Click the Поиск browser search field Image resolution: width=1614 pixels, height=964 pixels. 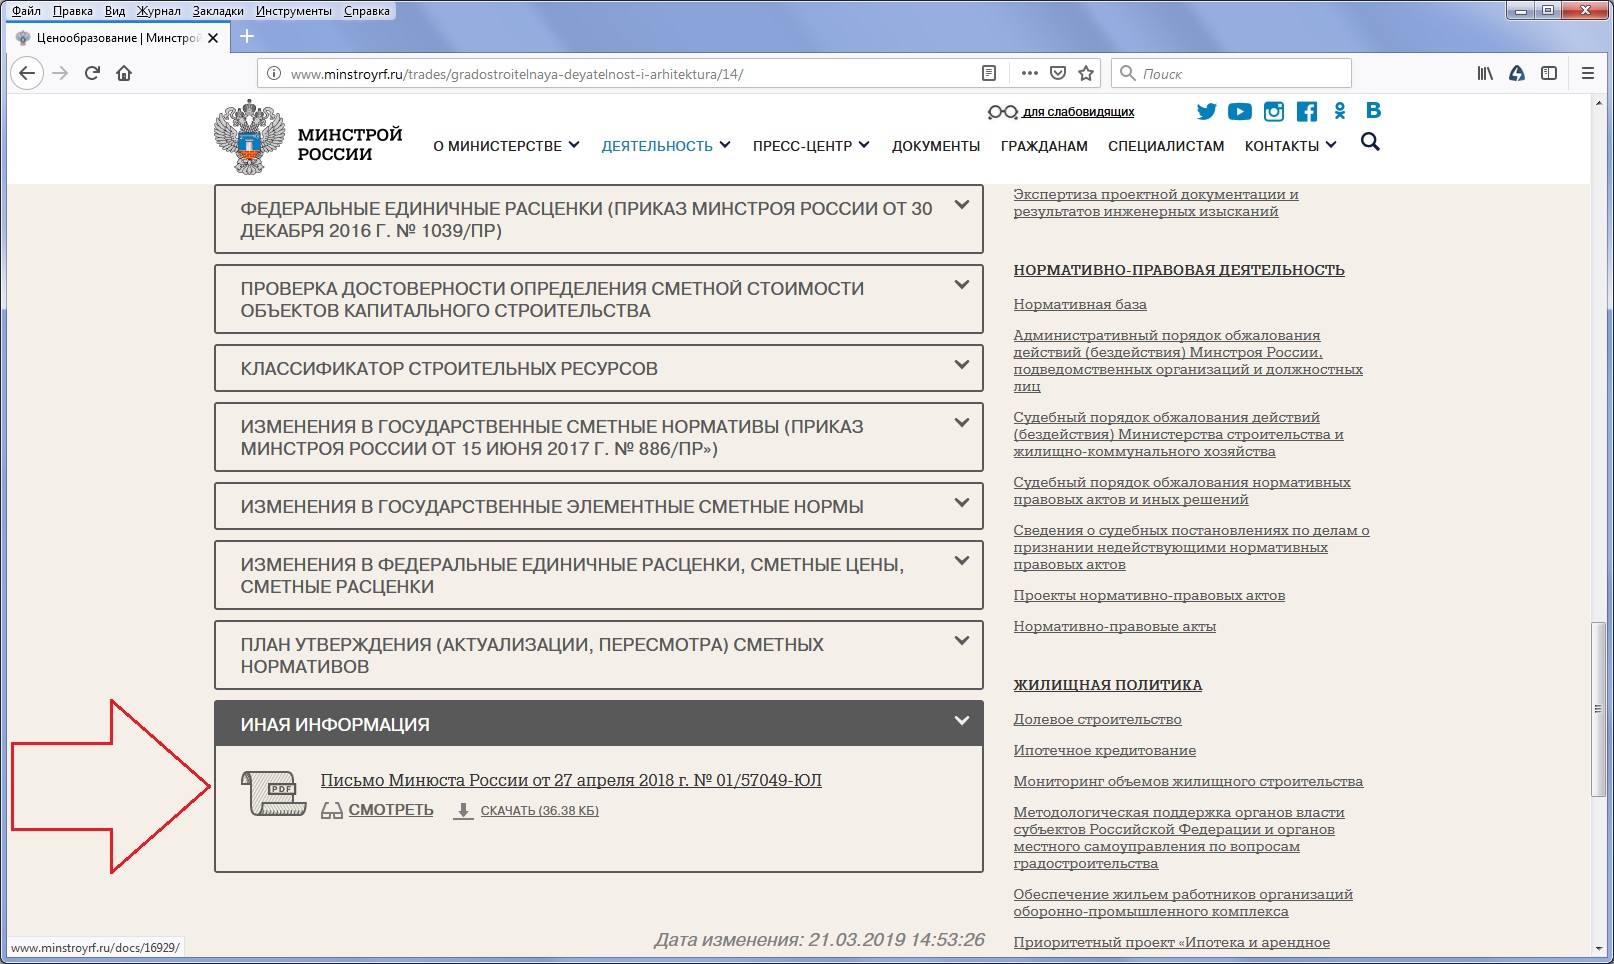coord(1240,73)
